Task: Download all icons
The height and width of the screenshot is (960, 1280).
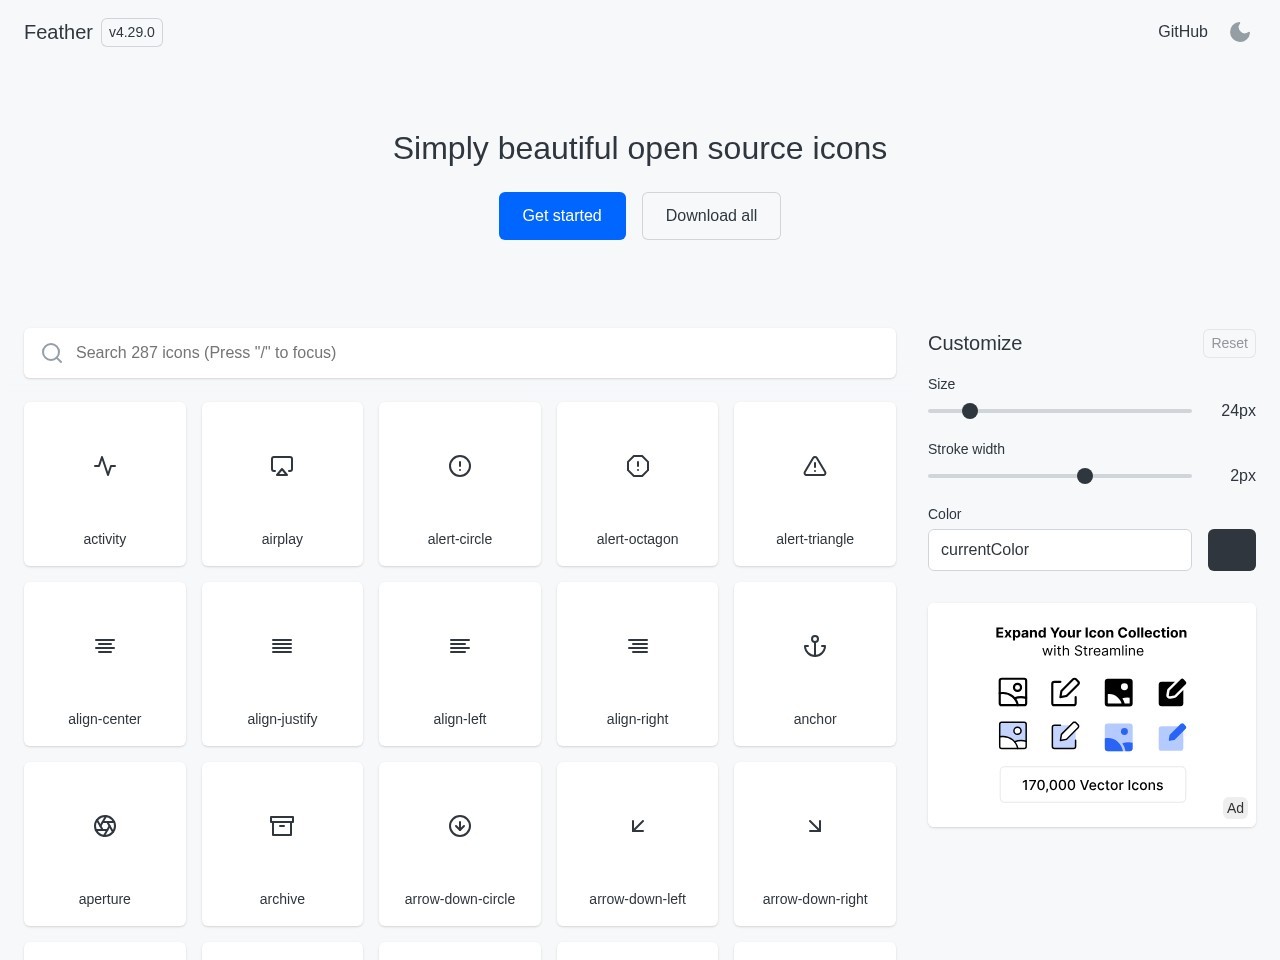Action: (711, 216)
